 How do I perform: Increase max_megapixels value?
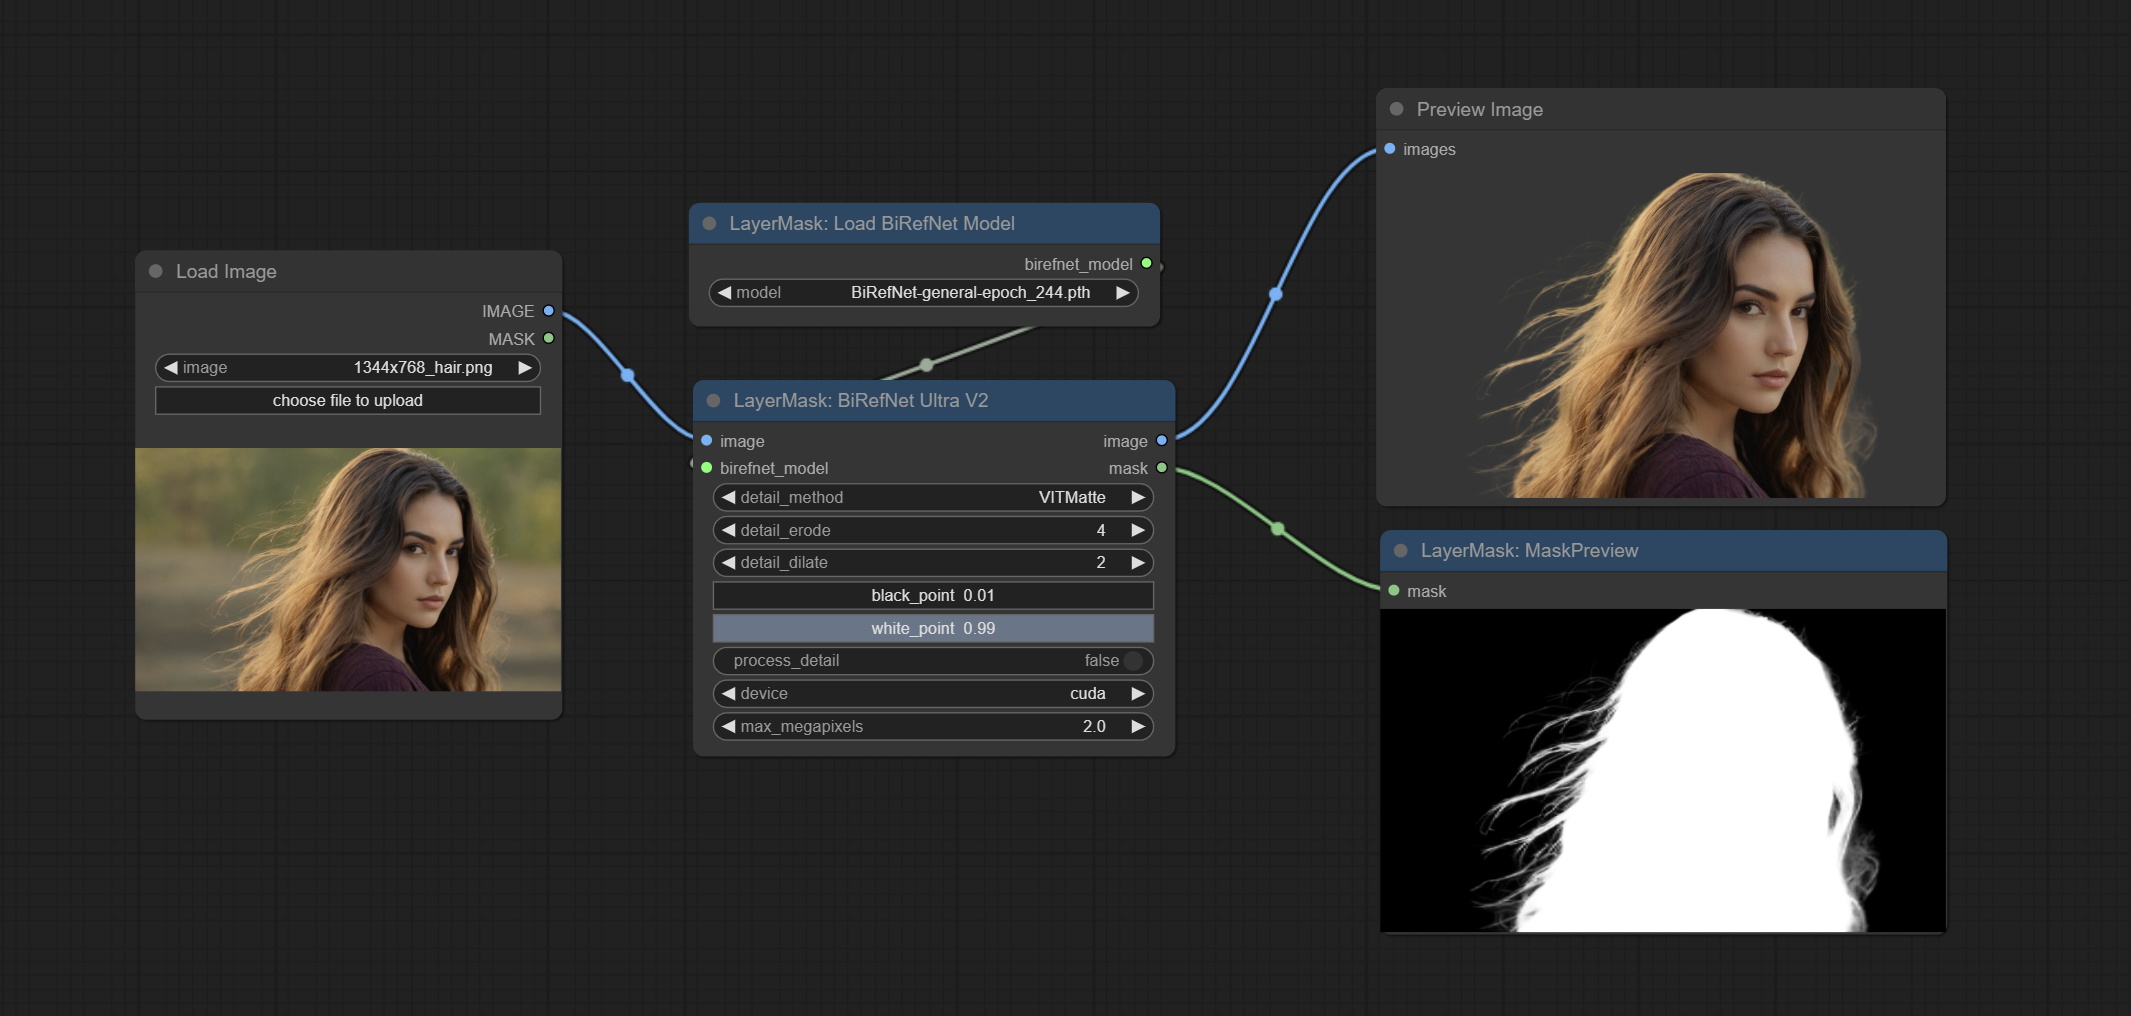(x=1138, y=726)
